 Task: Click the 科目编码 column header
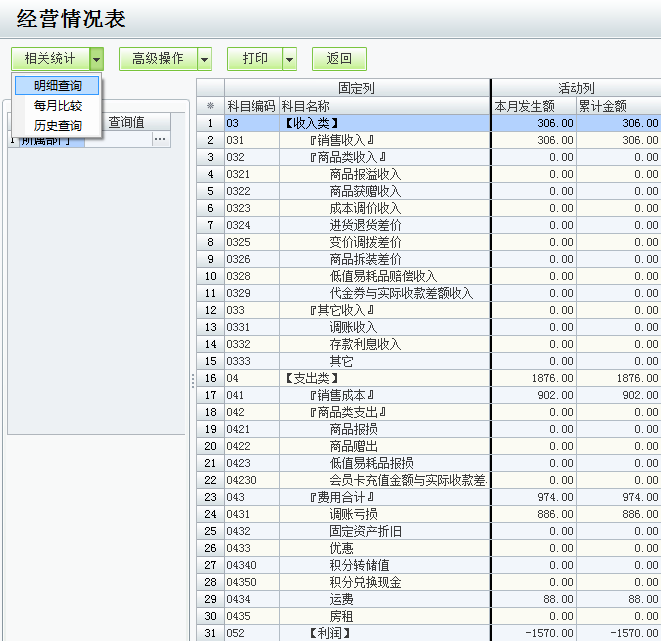click(252, 106)
